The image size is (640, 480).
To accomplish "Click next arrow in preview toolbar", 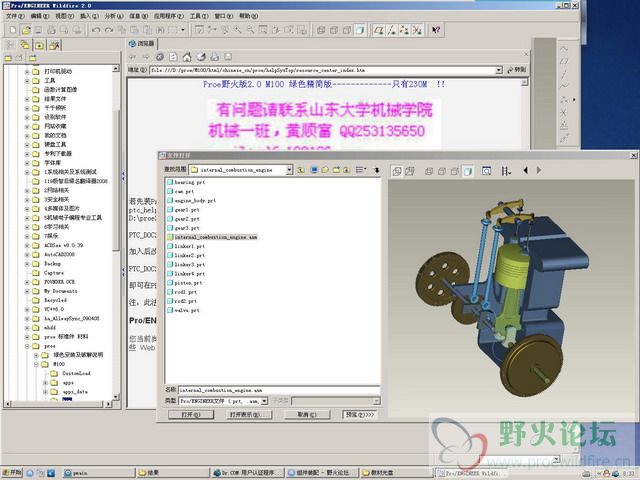I will tap(539, 170).
